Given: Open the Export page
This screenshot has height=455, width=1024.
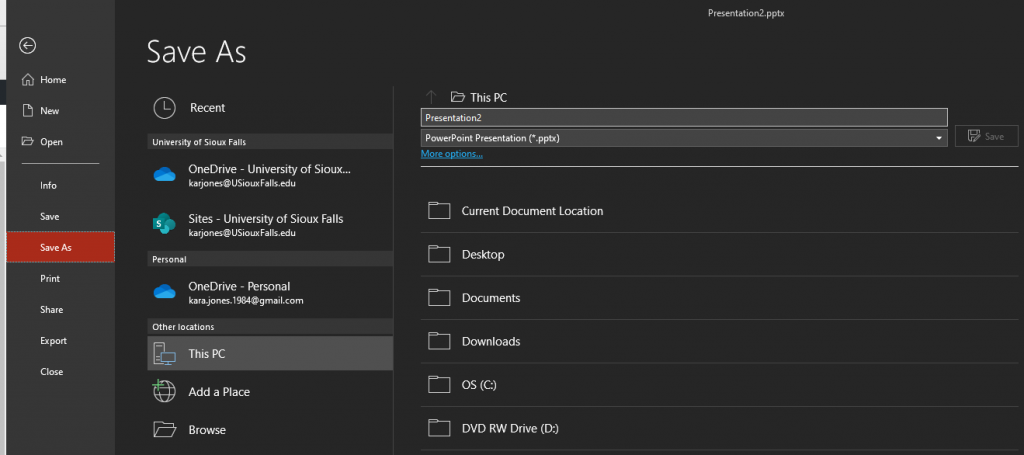Looking at the screenshot, I should [54, 341].
